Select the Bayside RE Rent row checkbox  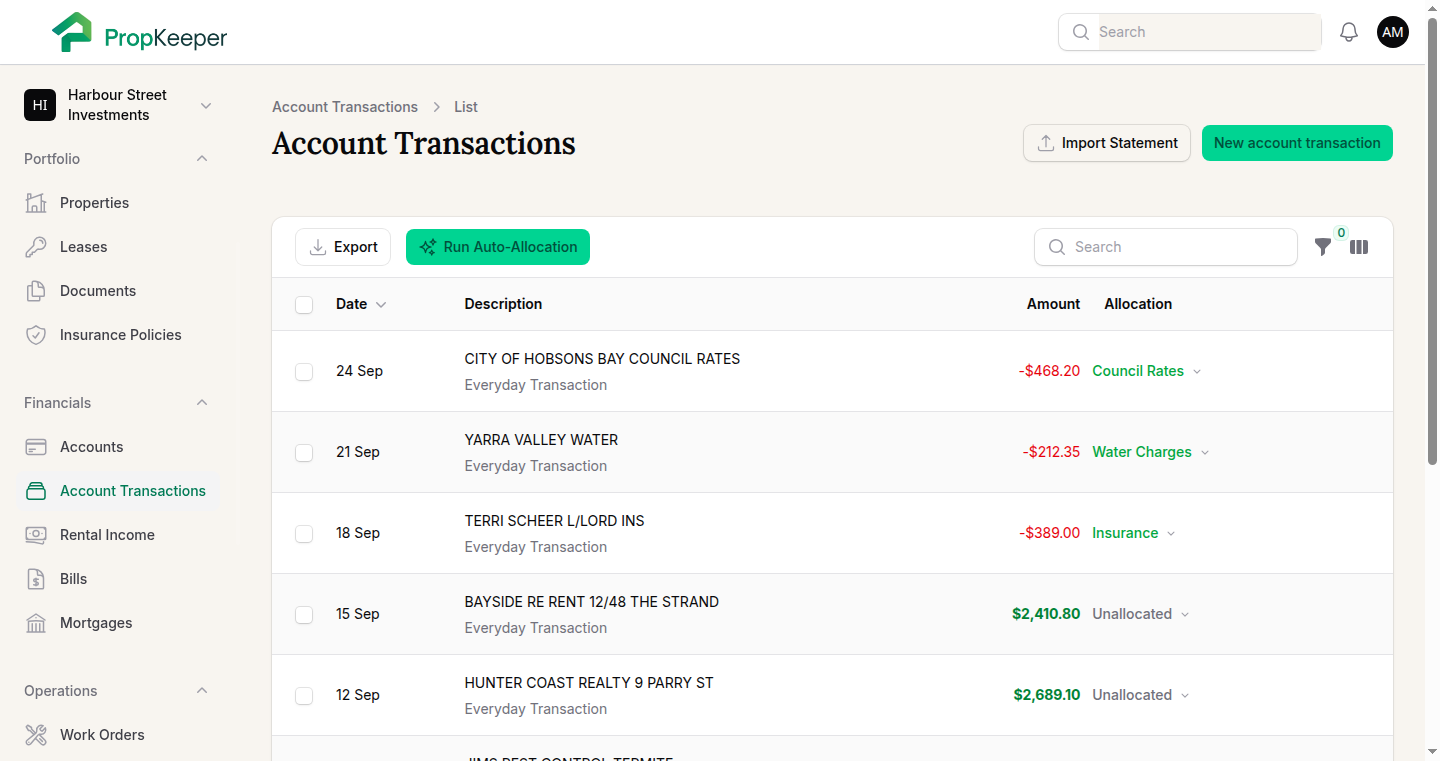point(304,615)
